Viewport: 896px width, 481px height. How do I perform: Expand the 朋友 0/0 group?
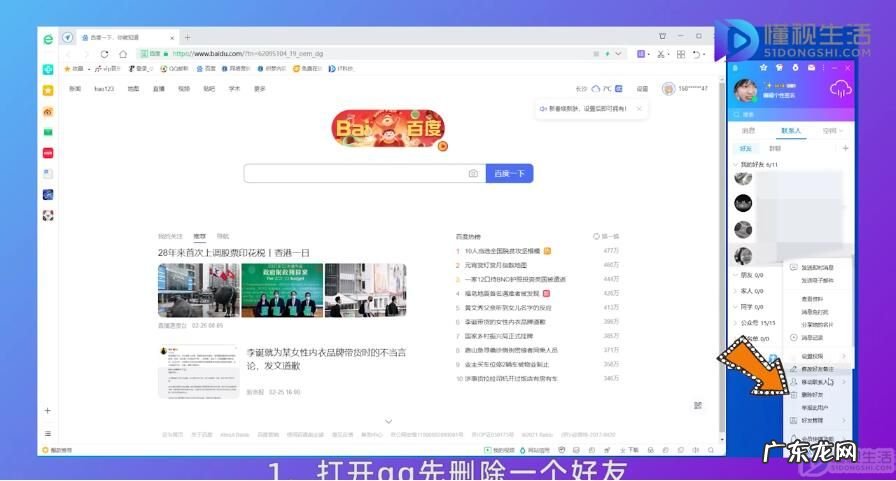tap(748, 275)
